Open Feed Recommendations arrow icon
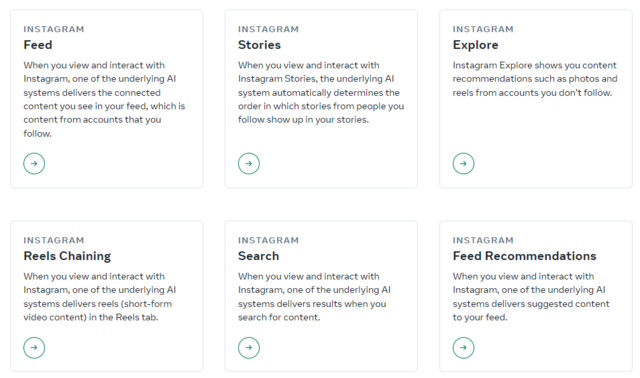 tap(463, 348)
